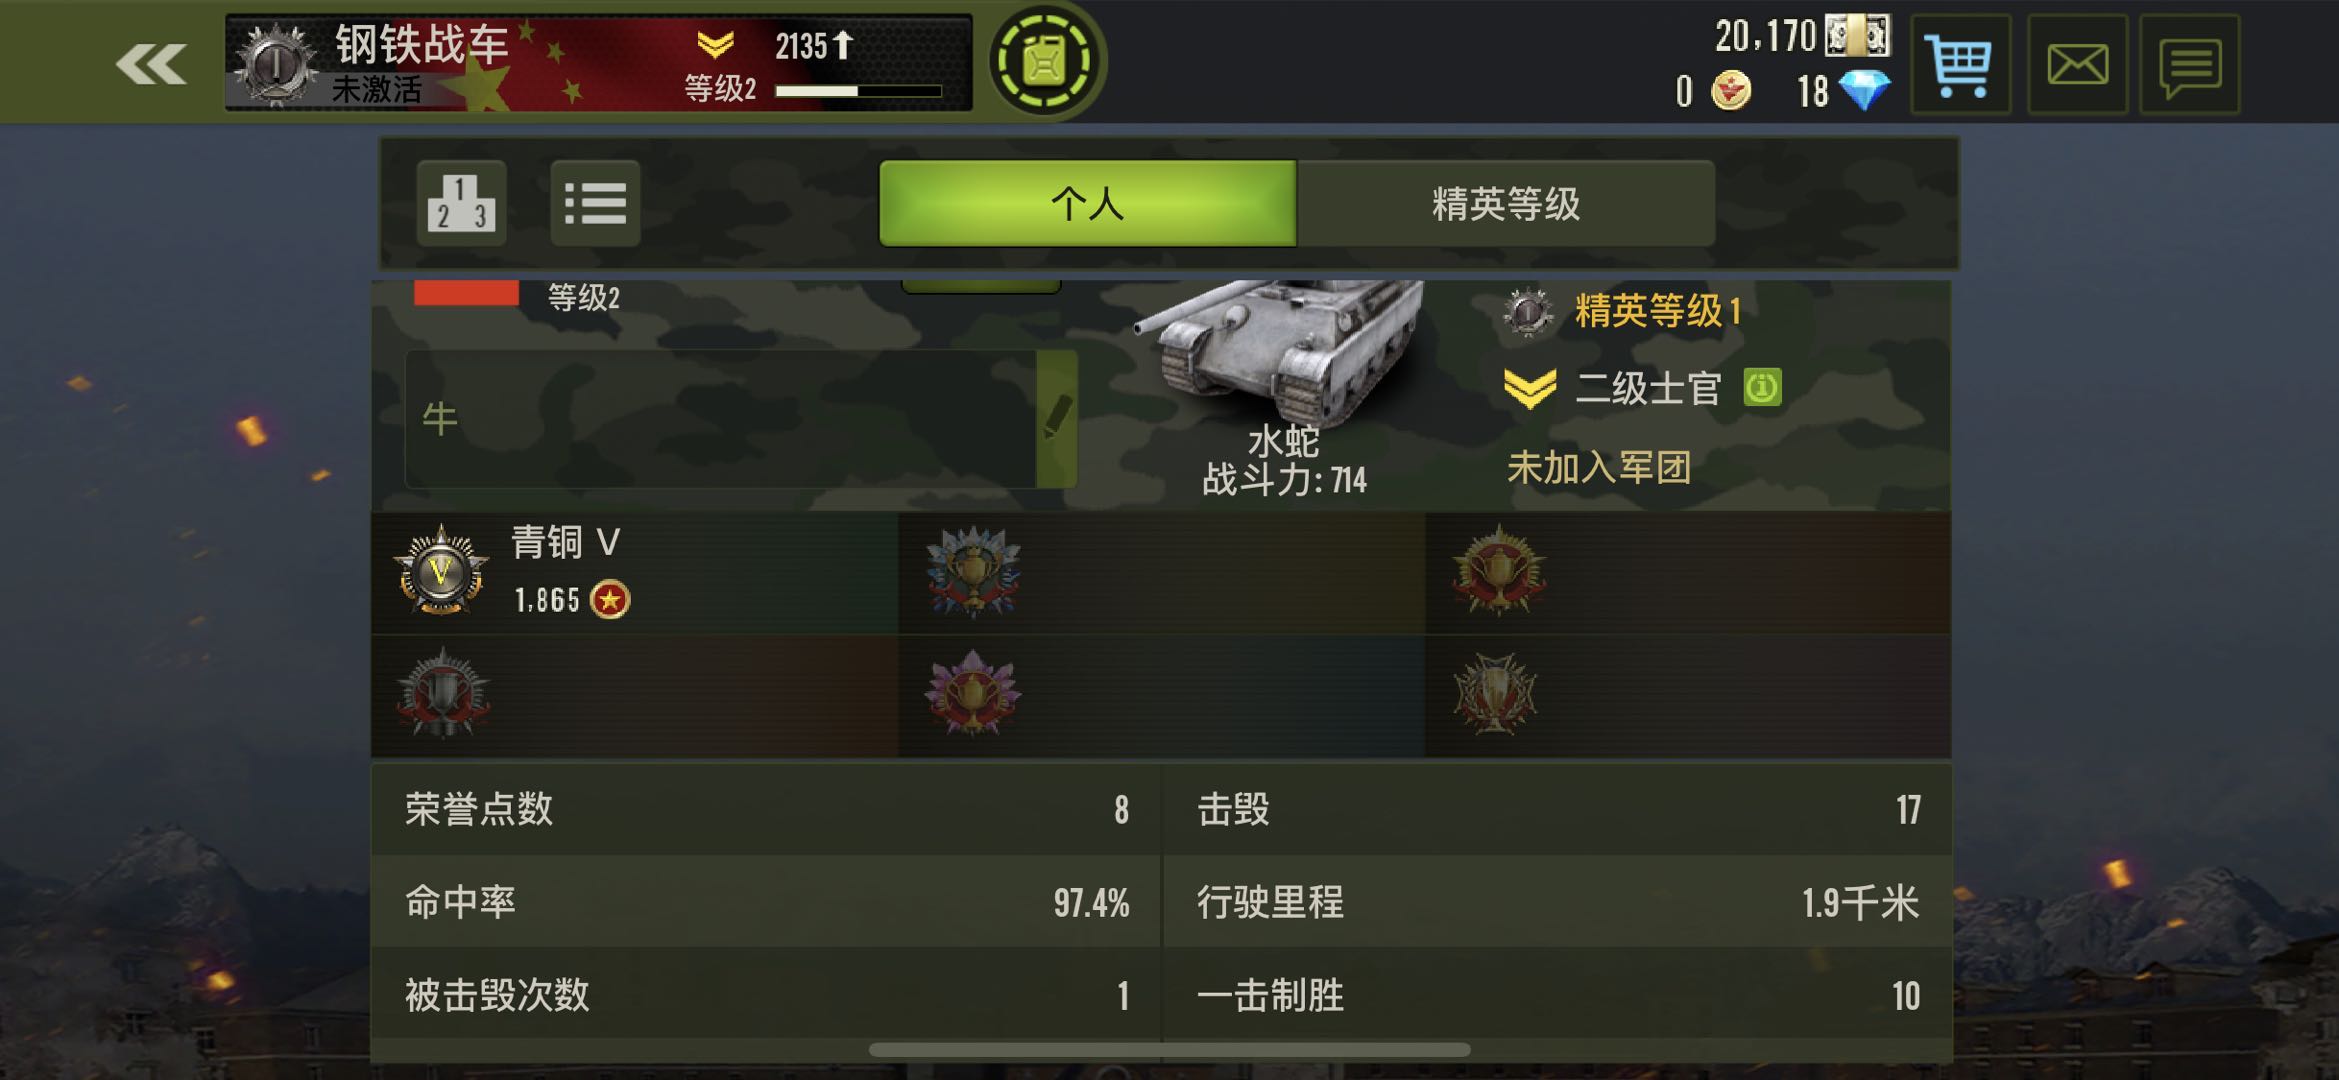Tap the double-arrow back icon
The height and width of the screenshot is (1080, 2339).
pyautogui.click(x=151, y=66)
